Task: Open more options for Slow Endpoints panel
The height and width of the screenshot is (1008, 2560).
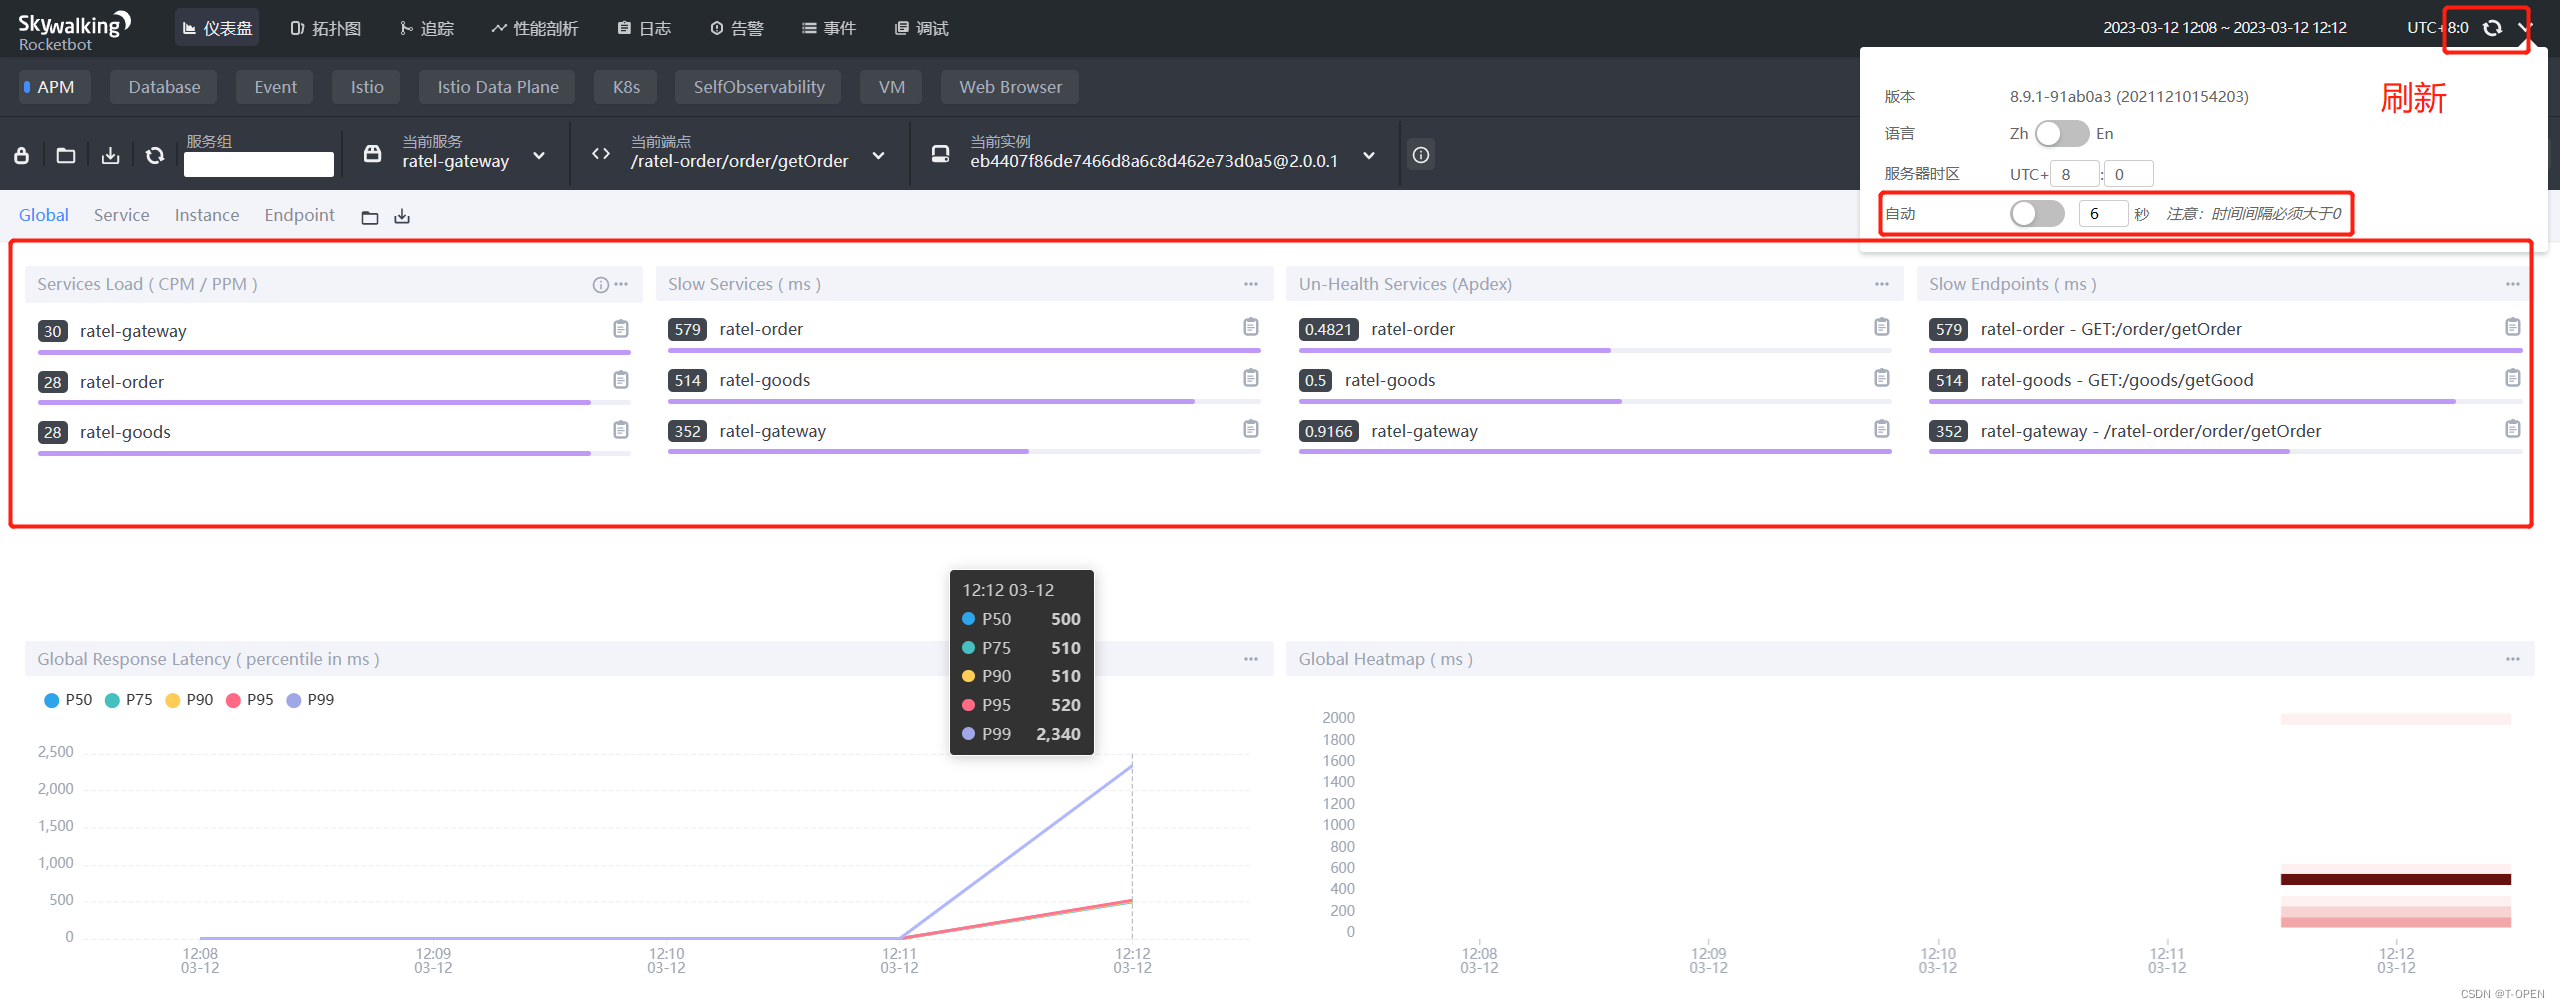Action: [x=2513, y=285]
